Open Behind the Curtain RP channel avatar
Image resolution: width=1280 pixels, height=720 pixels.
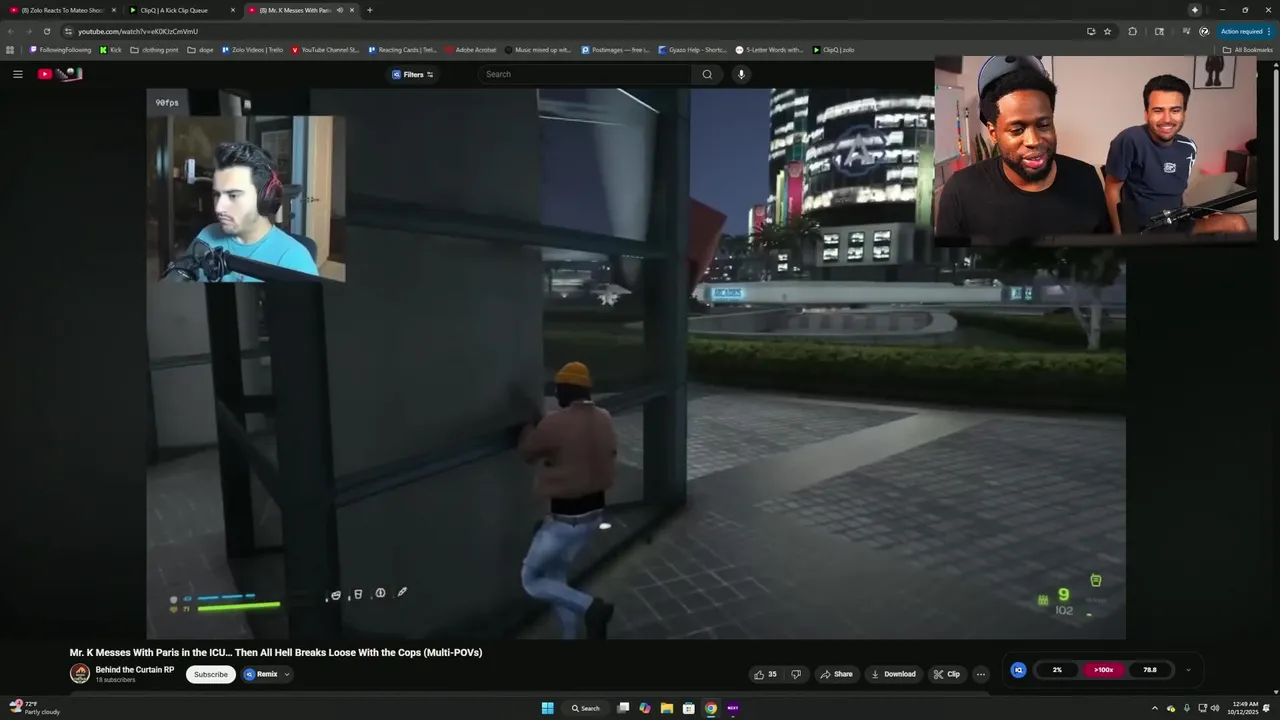tap(80, 674)
